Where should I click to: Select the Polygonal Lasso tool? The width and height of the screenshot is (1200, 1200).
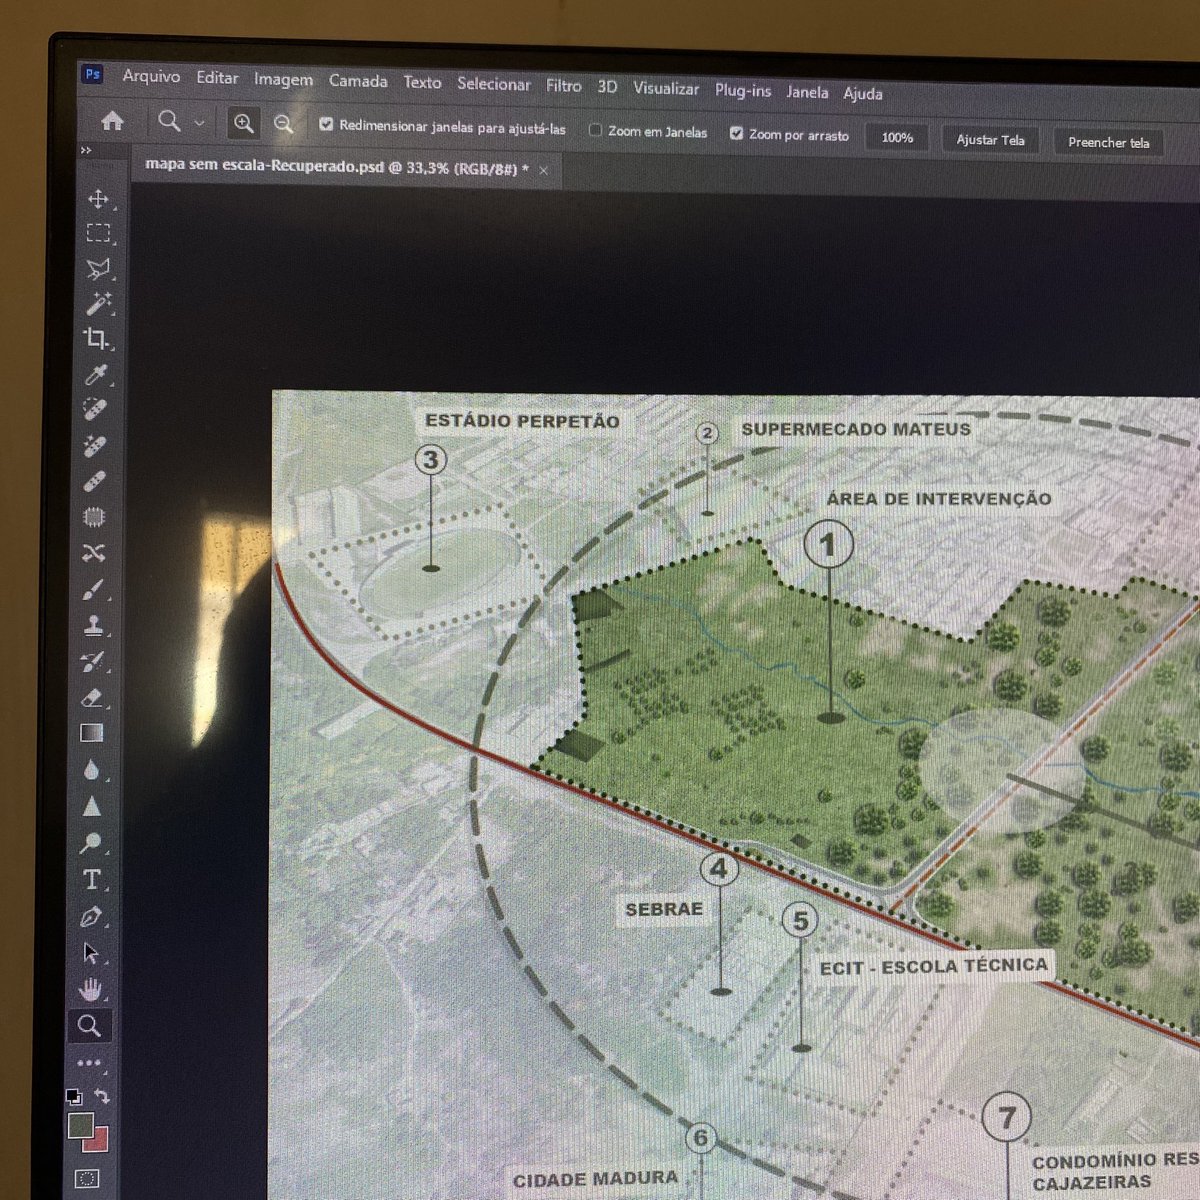click(98, 268)
